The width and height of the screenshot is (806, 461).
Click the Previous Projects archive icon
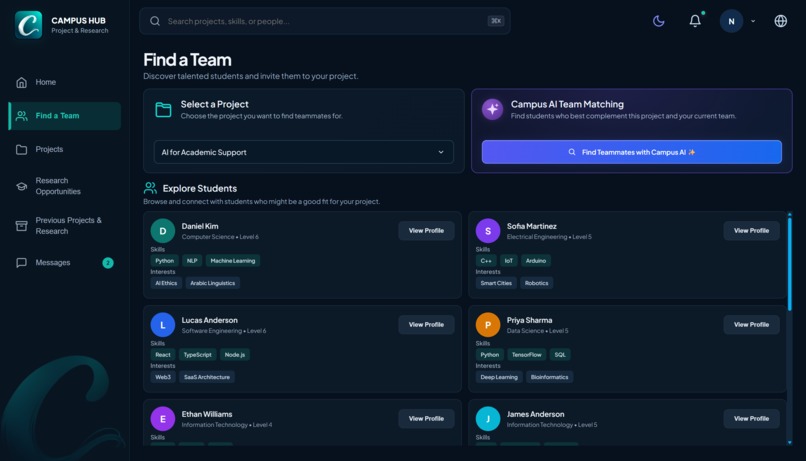(x=22, y=226)
